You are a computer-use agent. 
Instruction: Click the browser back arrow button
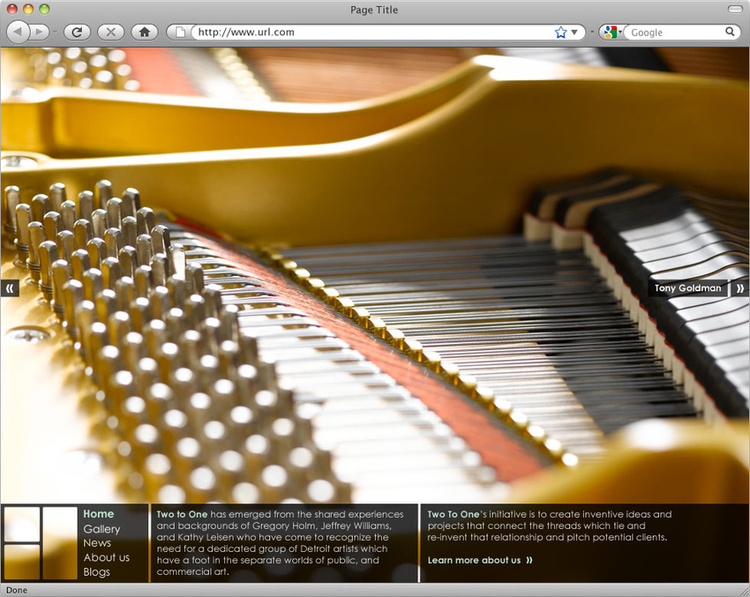17,32
